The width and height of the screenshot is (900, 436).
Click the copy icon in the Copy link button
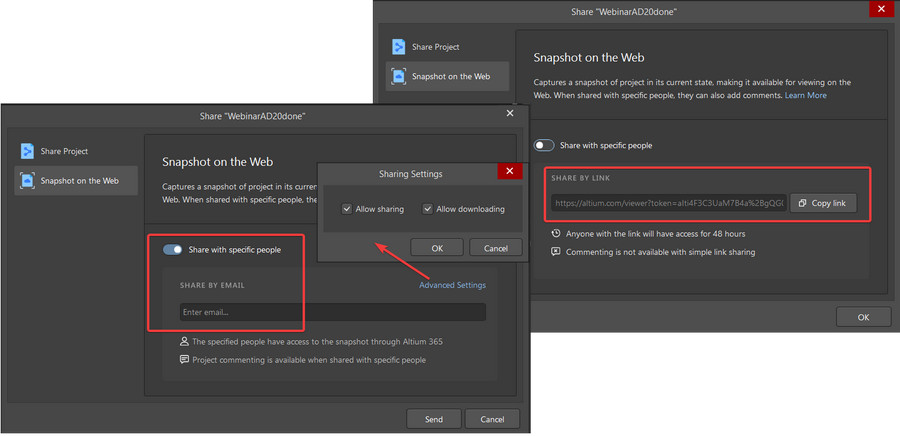tap(803, 203)
